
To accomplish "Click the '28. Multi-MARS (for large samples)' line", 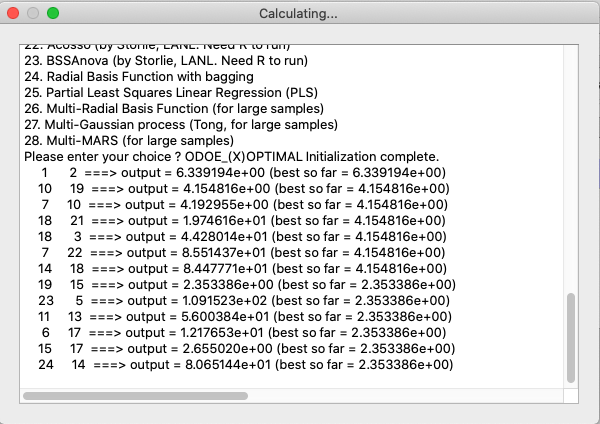I will [x=129, y=141].
